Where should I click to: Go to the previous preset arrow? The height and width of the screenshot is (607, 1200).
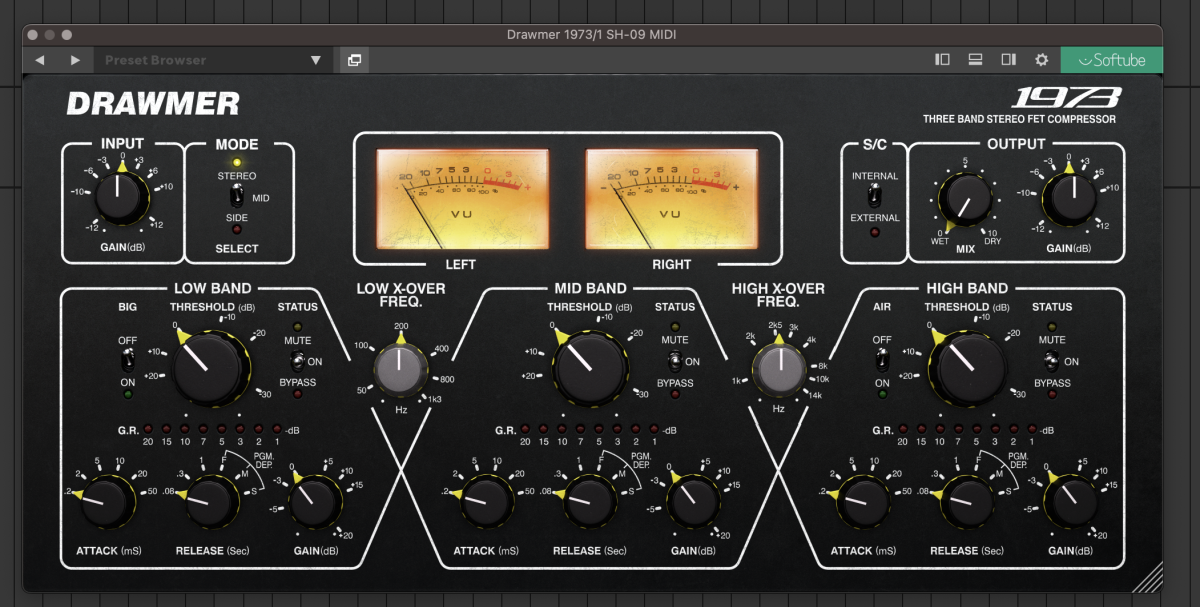point(40,60)
